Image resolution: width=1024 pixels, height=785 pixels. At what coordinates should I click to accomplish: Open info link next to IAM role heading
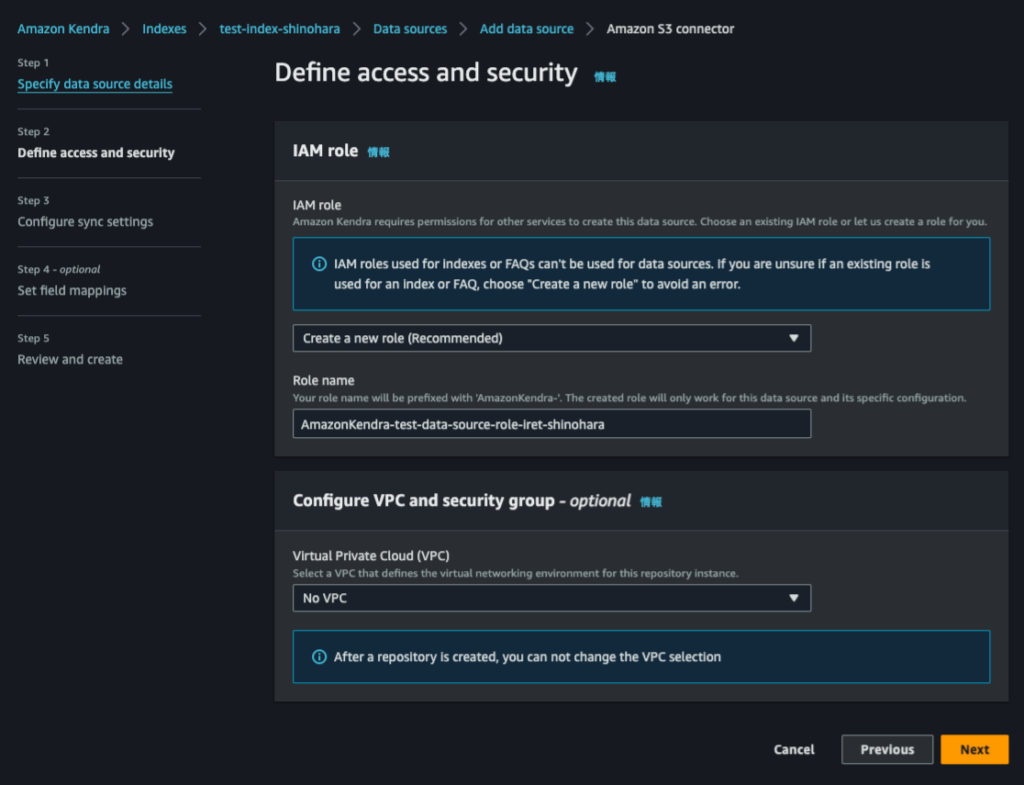(378, 152)
